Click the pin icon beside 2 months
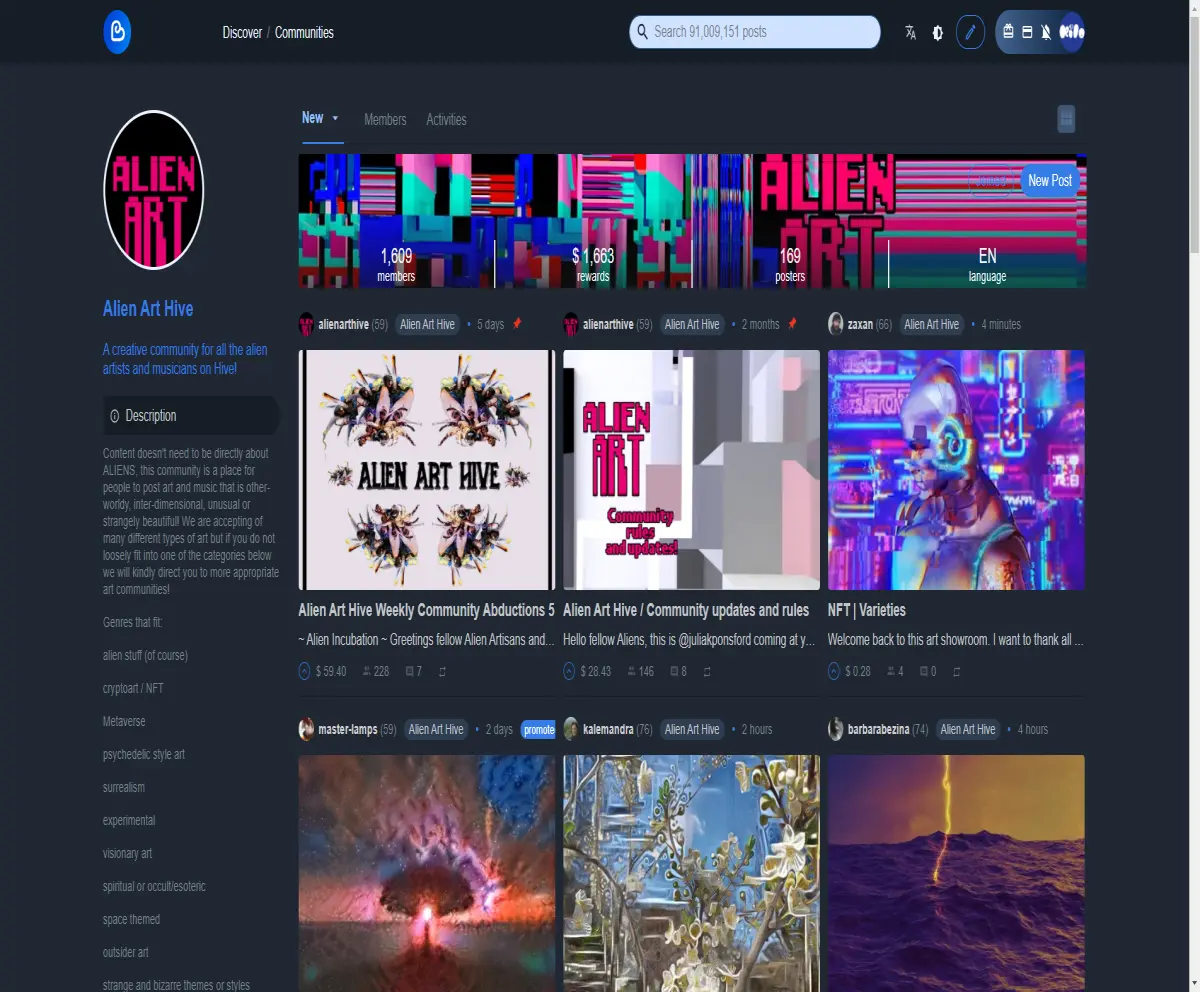The width and height of the screenshot is (1200, 992). coord(792,324)
